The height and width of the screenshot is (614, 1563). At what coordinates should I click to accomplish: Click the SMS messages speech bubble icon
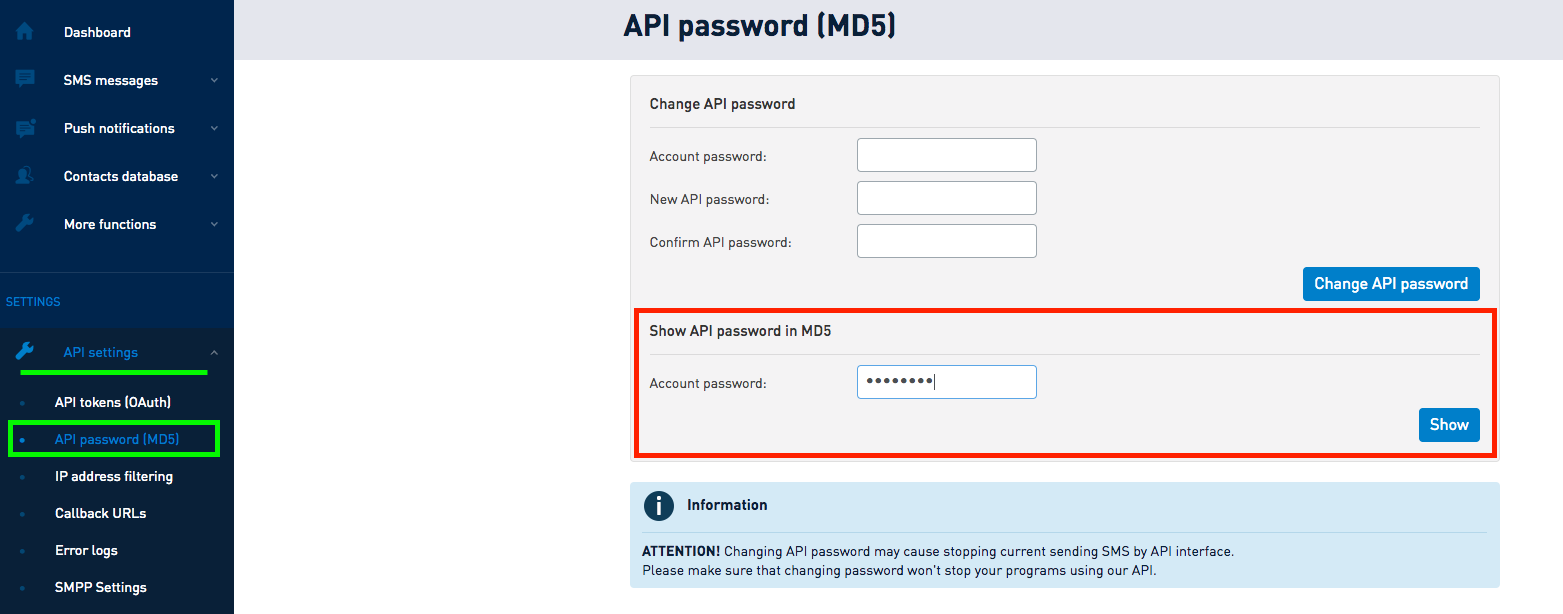(25, 79)
